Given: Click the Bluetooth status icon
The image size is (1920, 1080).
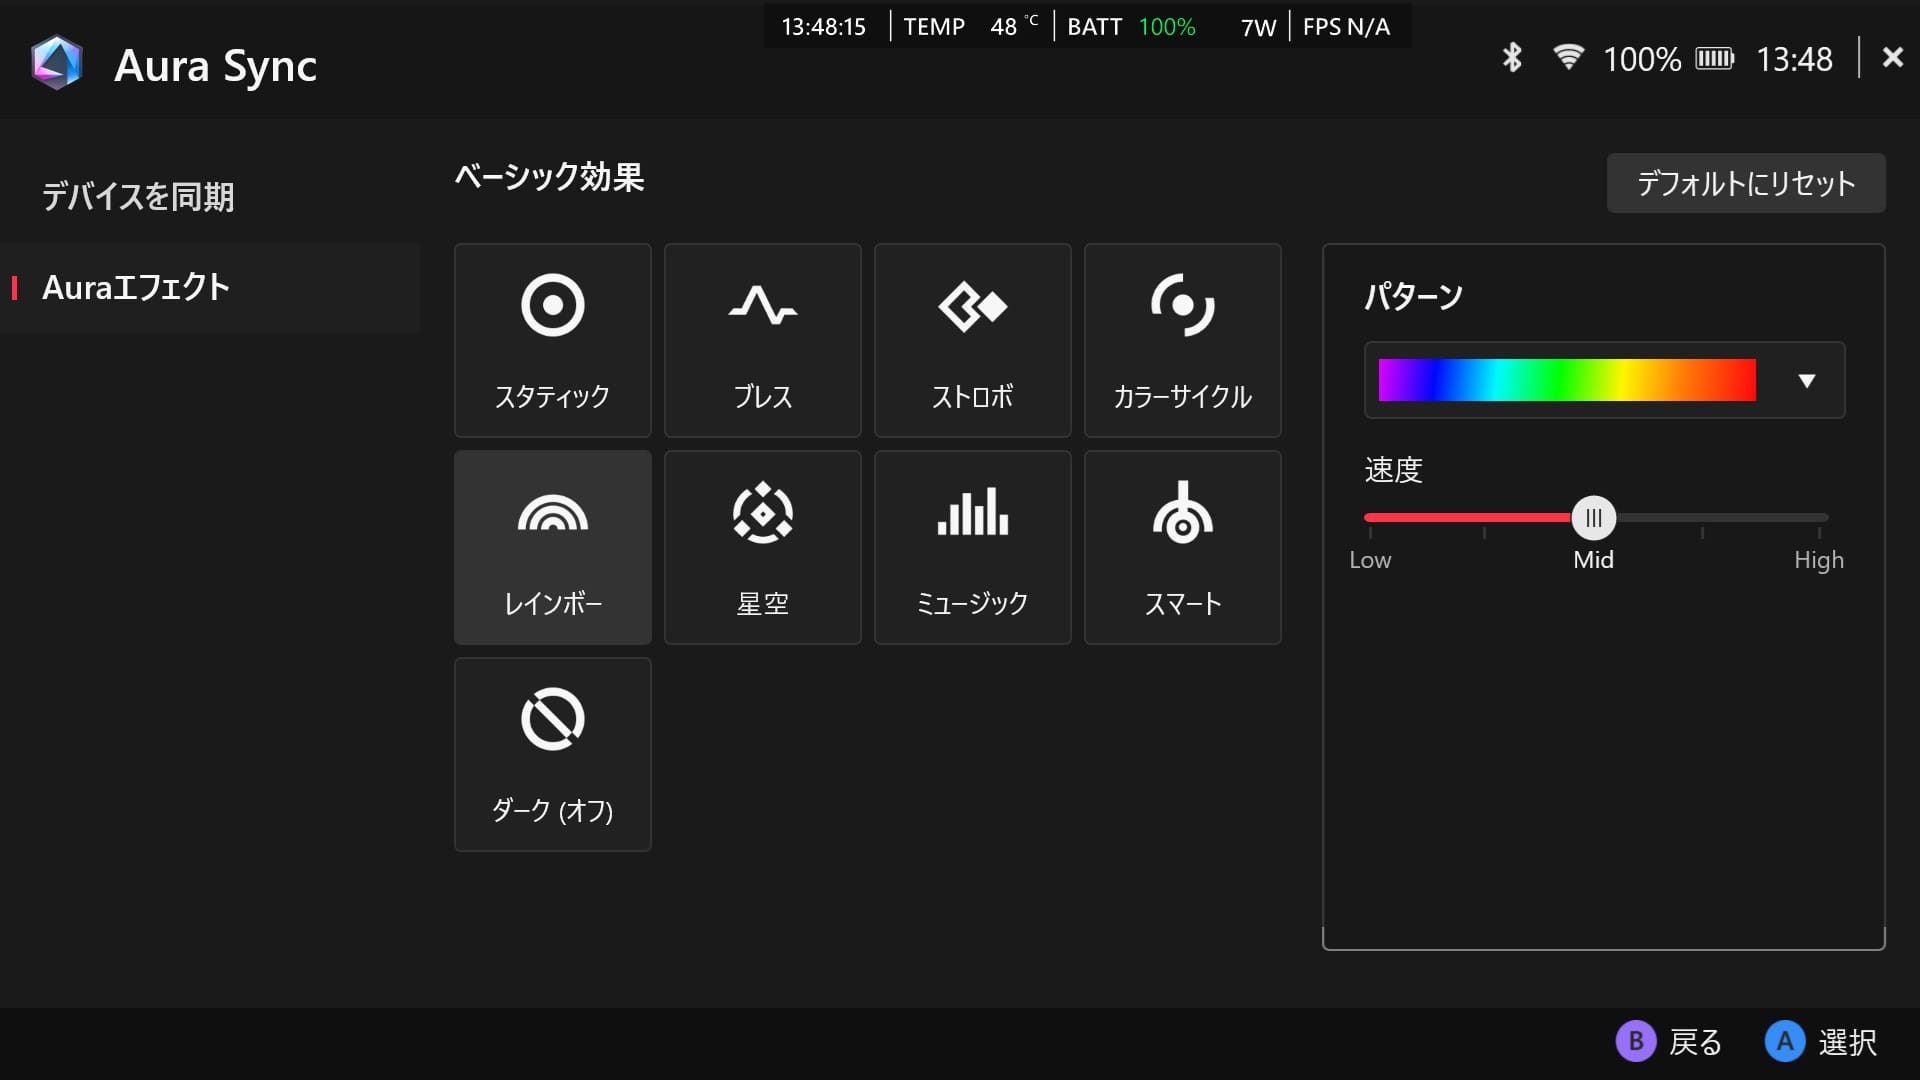Looking at the screenshot, I should coord(1511,58).
